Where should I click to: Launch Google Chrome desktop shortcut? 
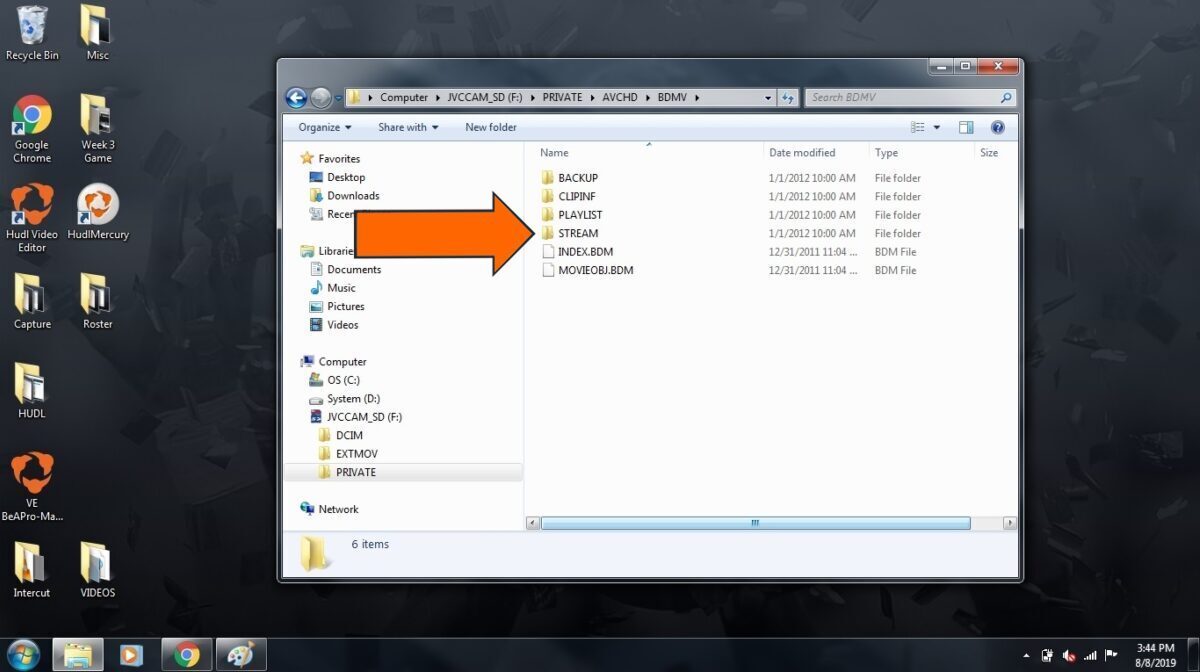click(x=32, y=129)
